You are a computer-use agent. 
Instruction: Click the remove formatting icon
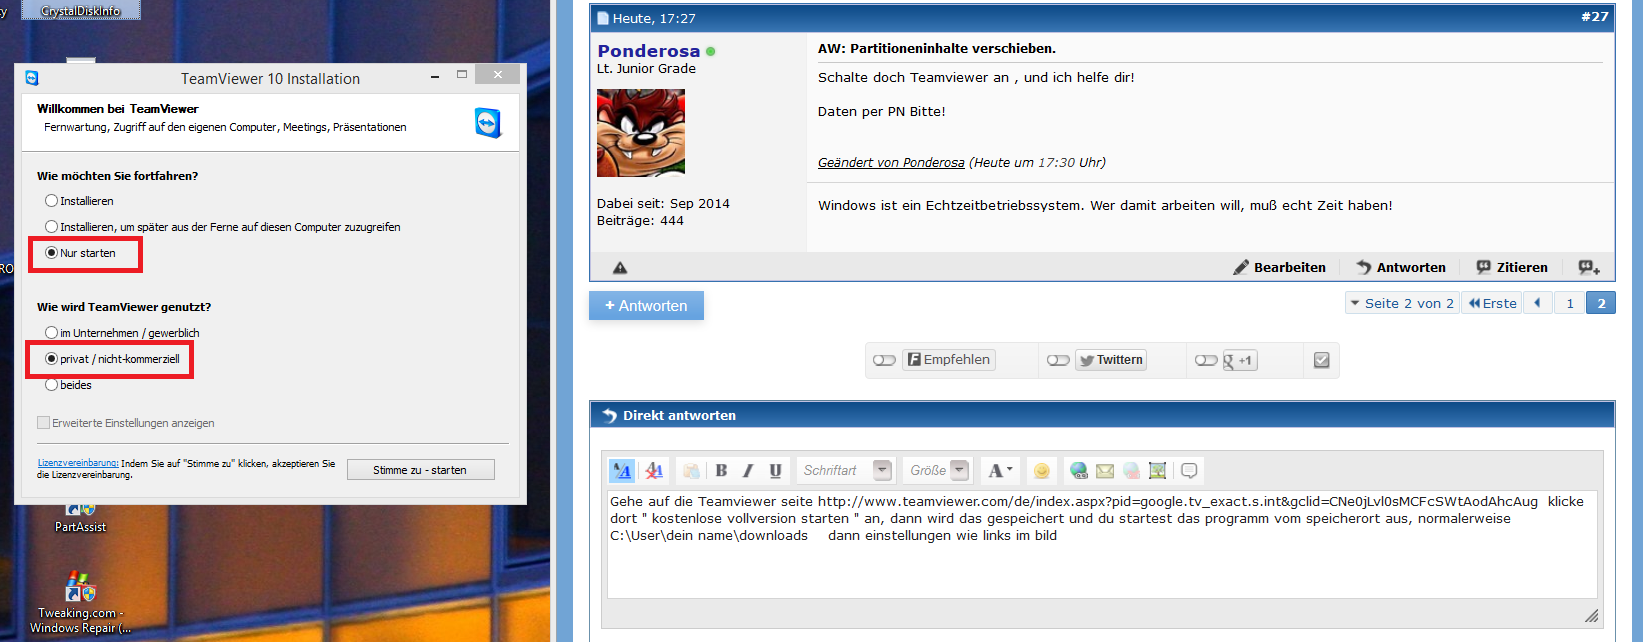click(654, 470)
